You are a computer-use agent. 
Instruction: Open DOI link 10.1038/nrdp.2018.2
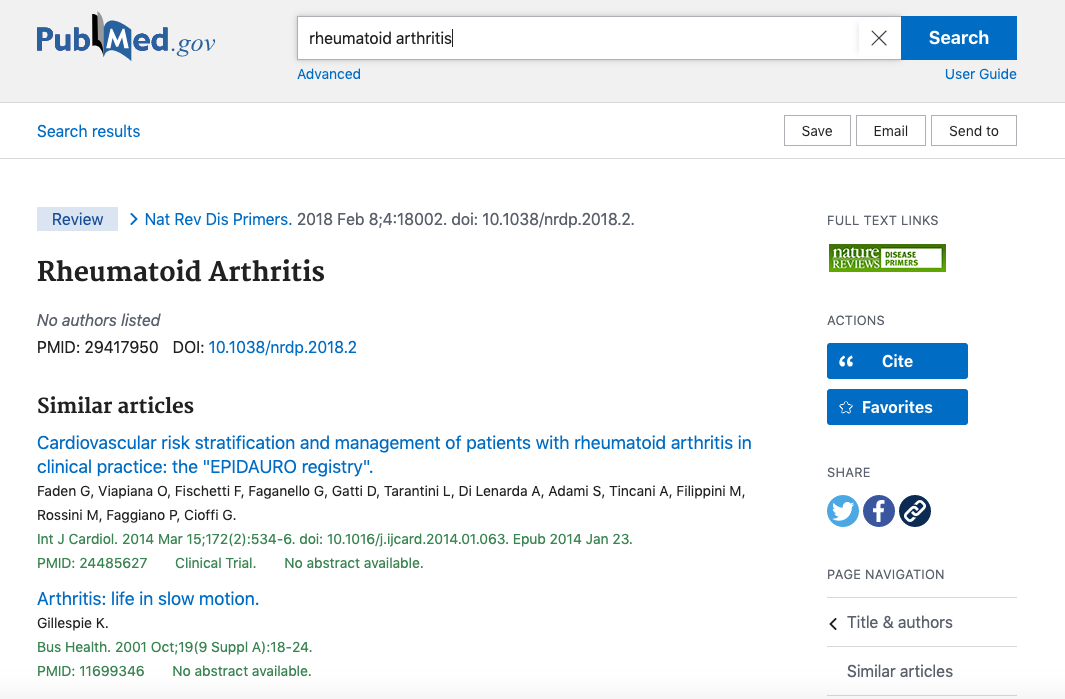point(282,347)
